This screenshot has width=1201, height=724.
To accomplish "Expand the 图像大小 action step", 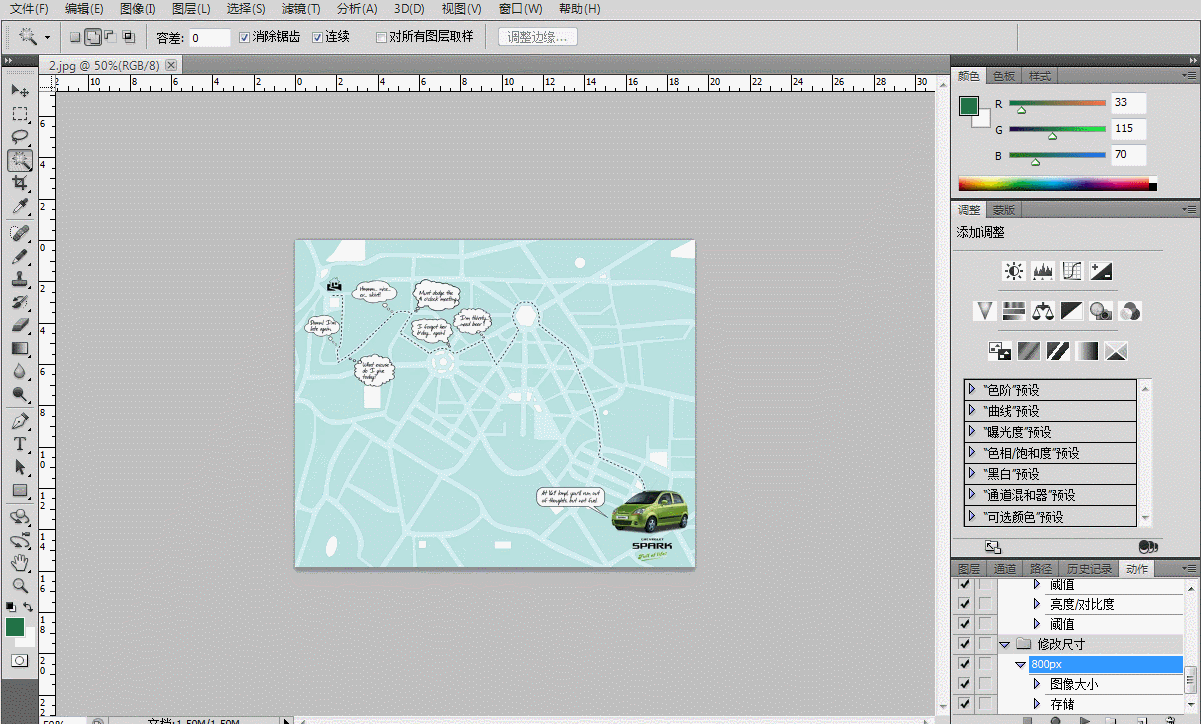I will coord(1036,684).
